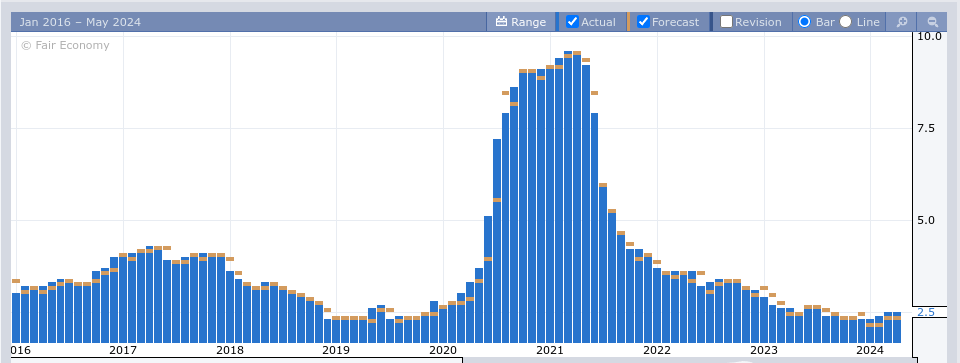Click the 2017 x-axis year label

122,350
